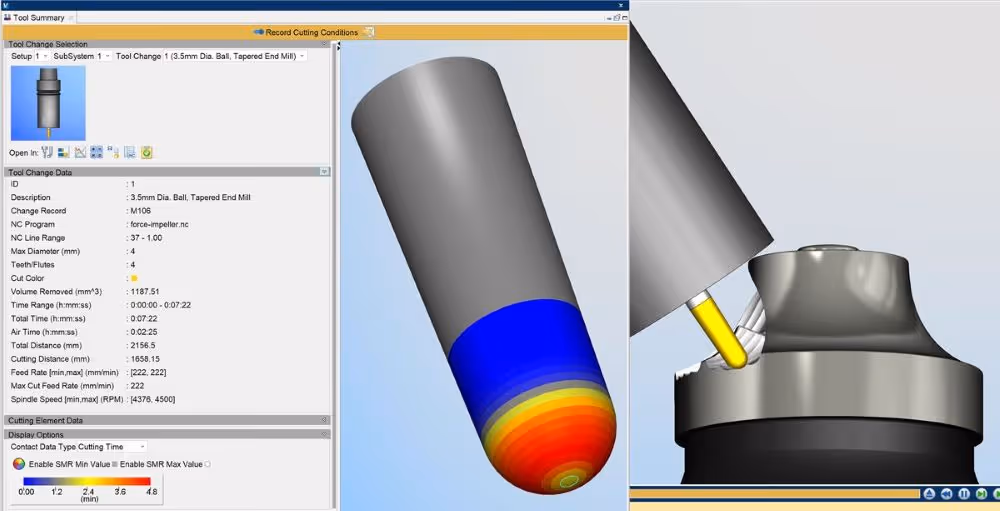Viewport: 1000px width, 511px height.
Task: Click the simulation progress bar
Action: 775,493
